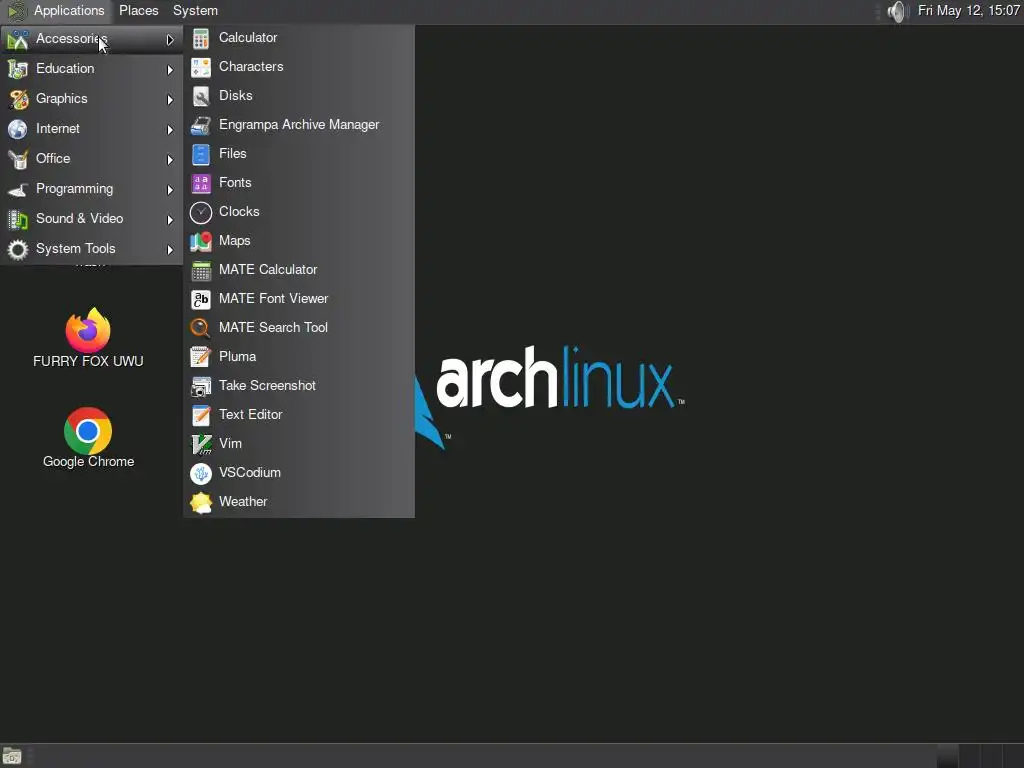Click the Google Chrome desktop icon

[88, 431]
